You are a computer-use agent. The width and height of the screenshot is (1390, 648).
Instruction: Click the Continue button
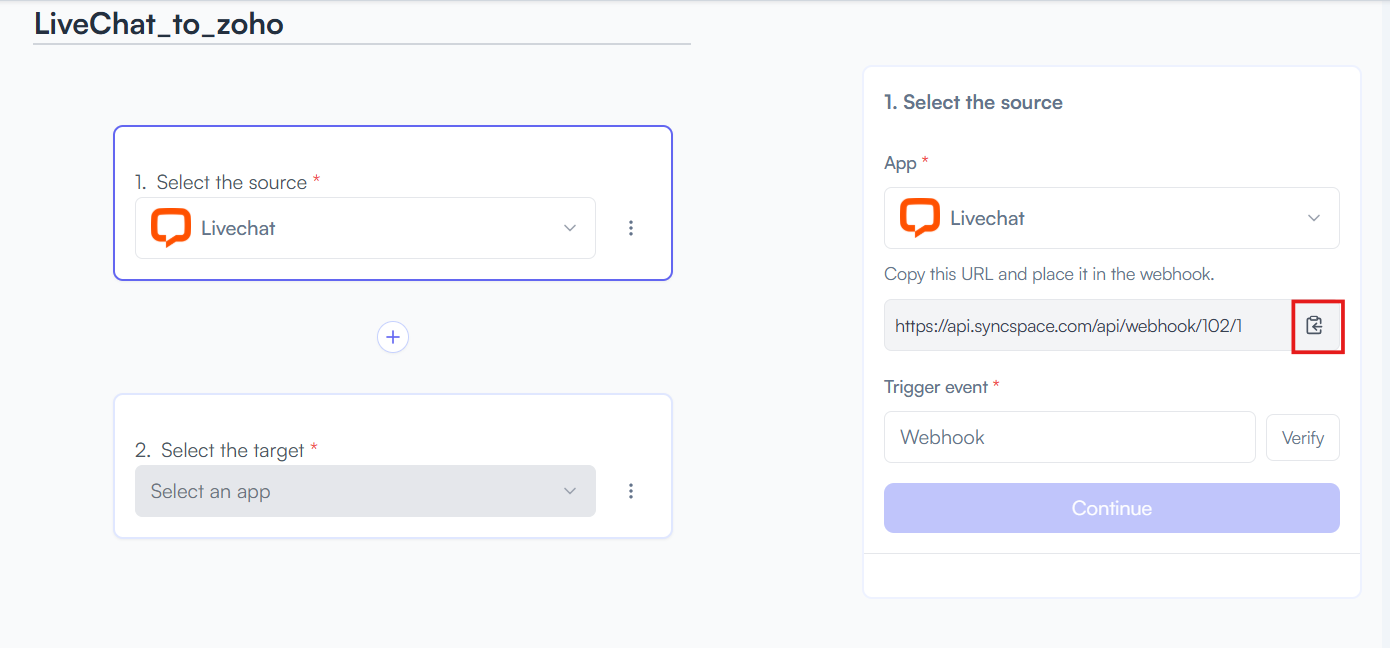point(1112,508)
